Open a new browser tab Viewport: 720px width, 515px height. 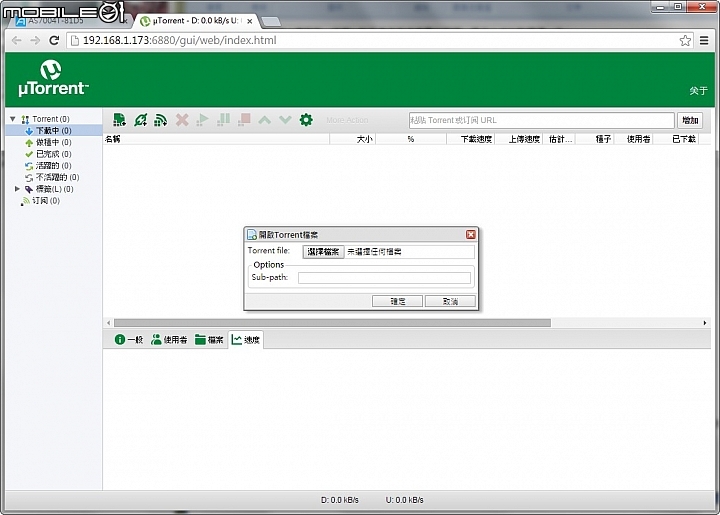pos(271,21)
